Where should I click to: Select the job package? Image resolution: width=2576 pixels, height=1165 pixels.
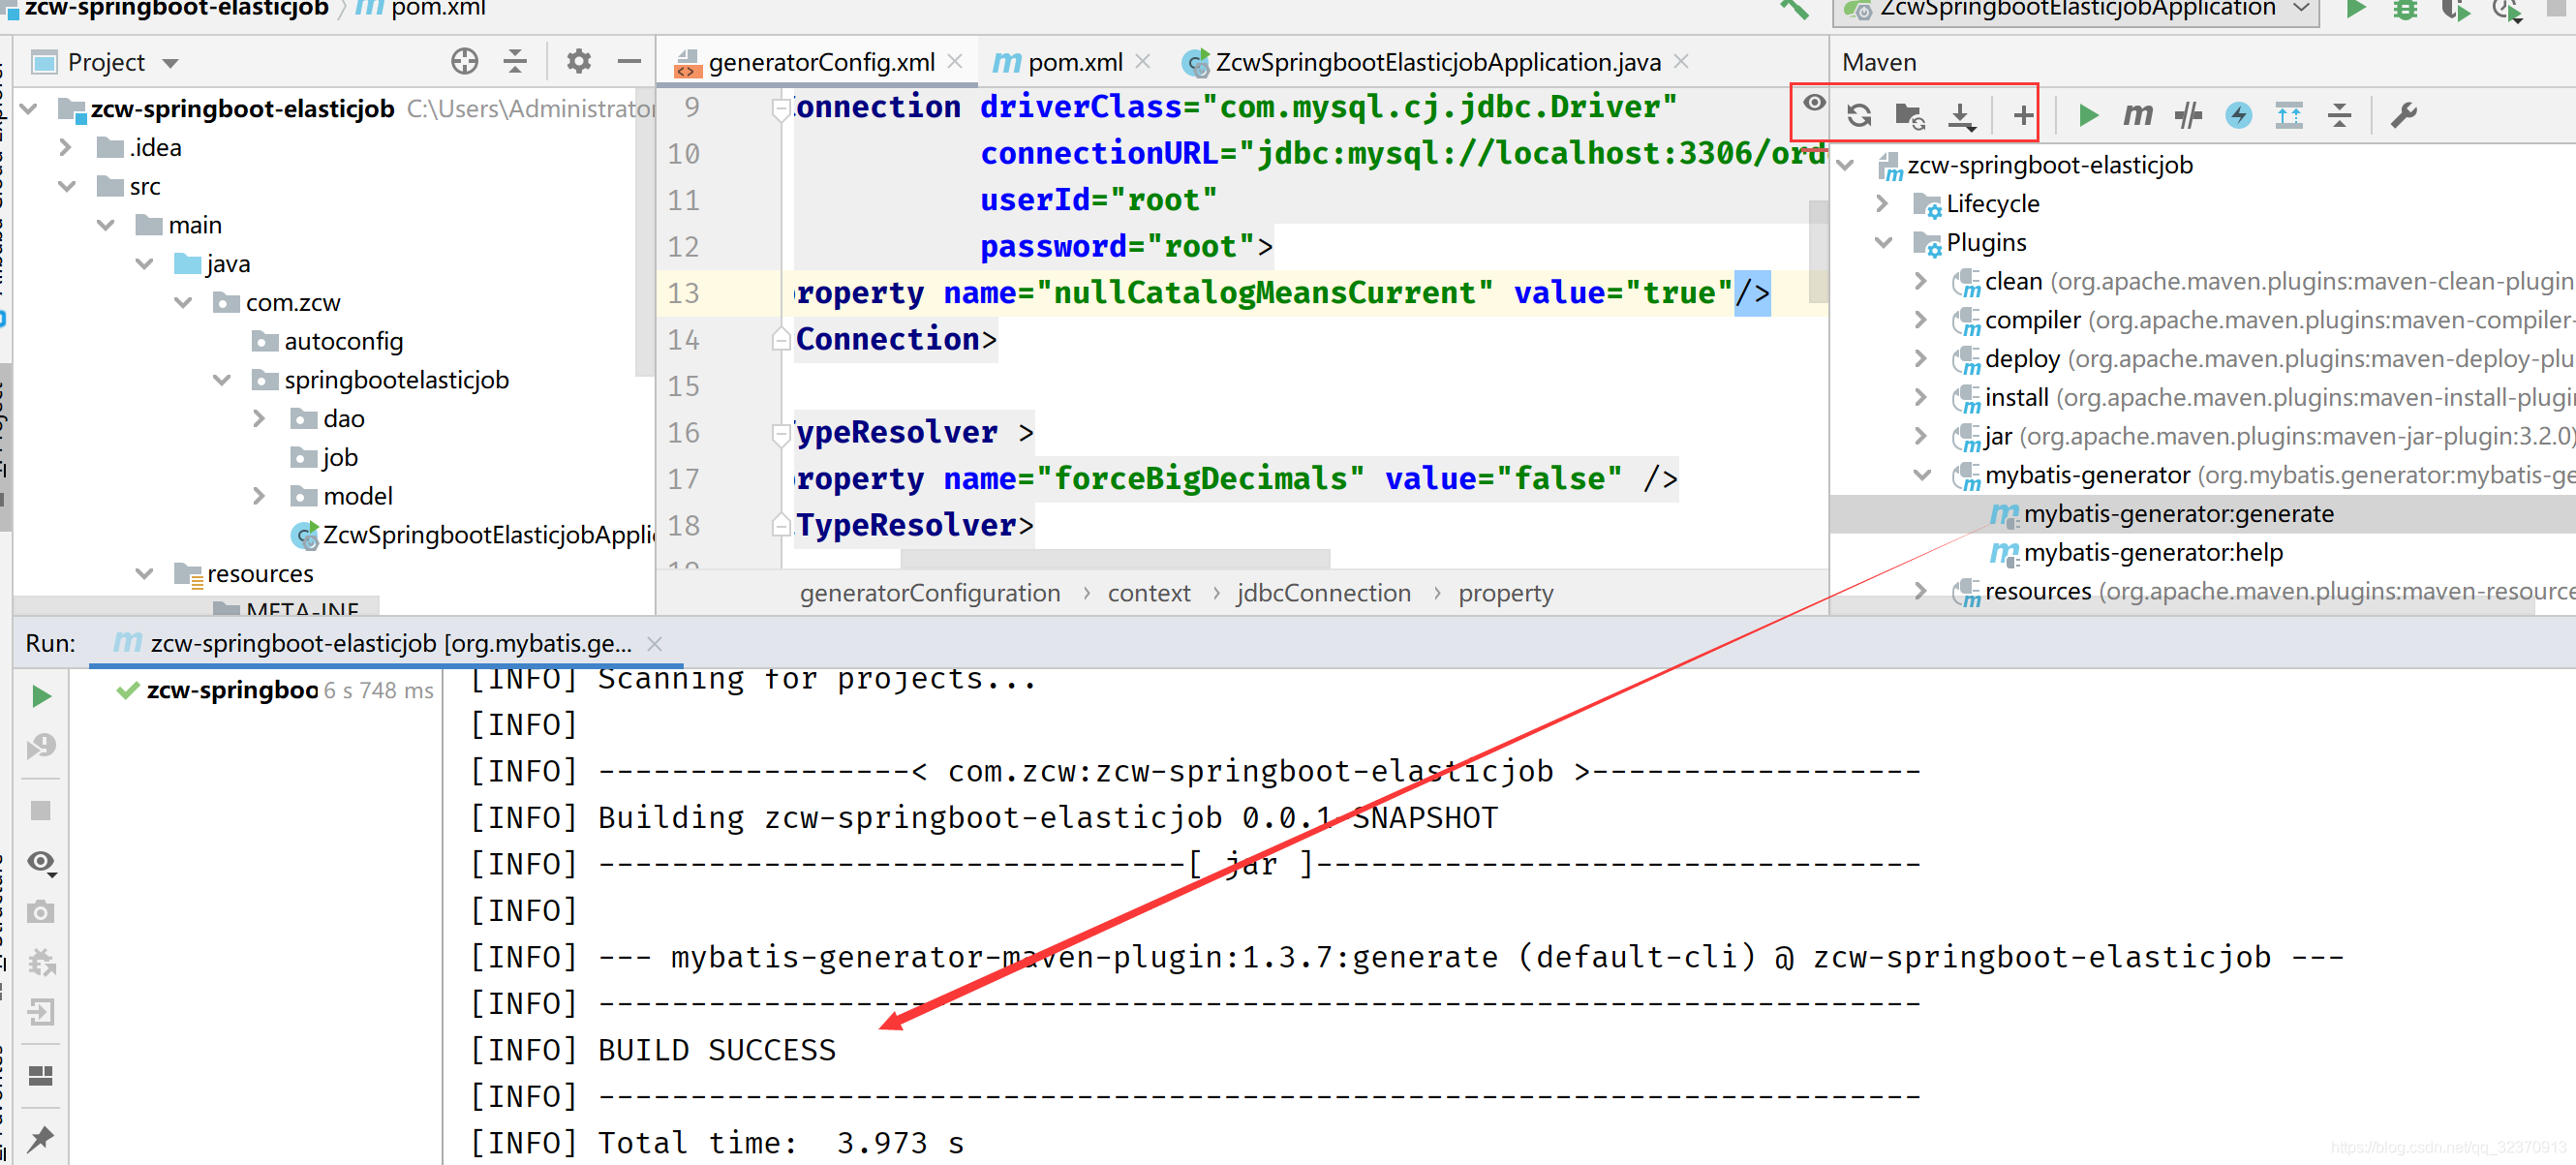[x=339, y=457]
